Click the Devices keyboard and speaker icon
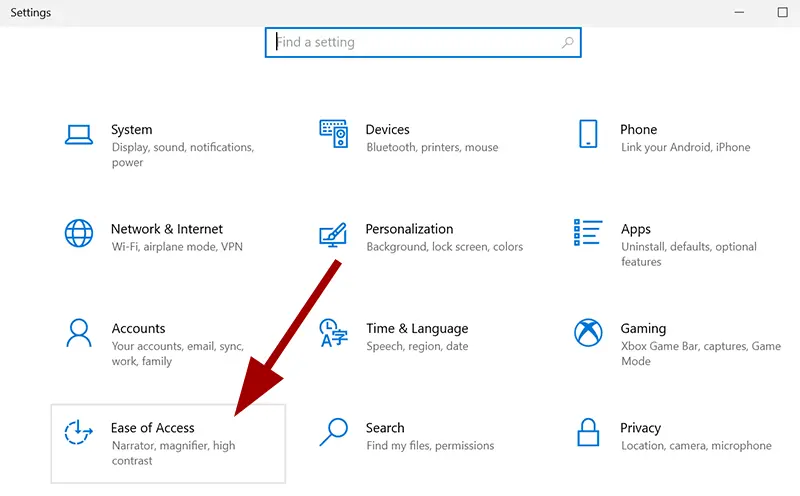 pos(334,134)
